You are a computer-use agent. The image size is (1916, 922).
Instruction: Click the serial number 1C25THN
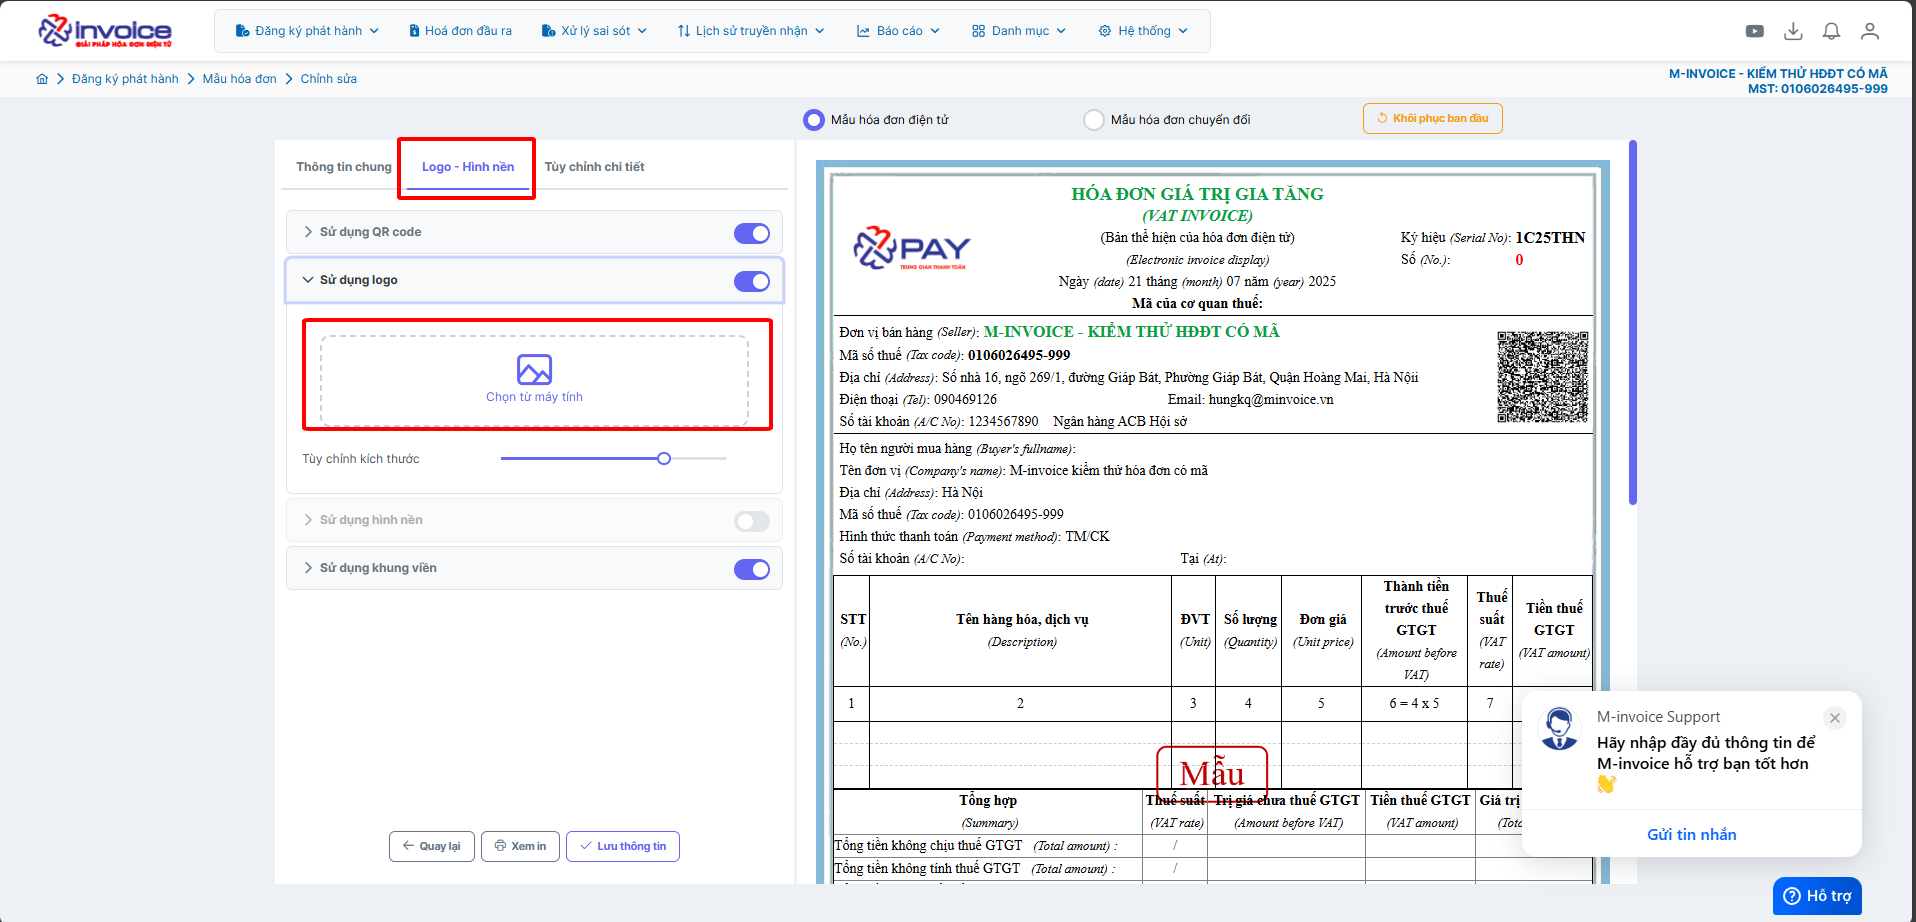tap(1550, 238)
